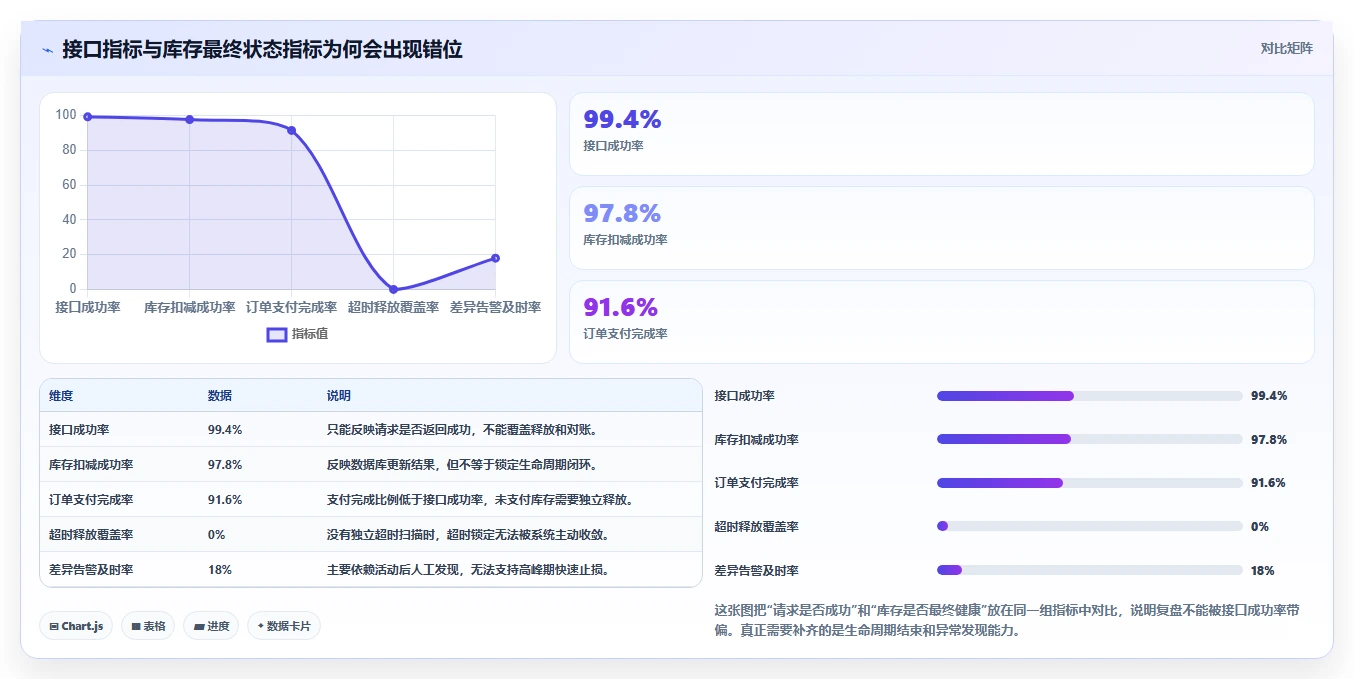Click the 差异告警及时率 x-axis label on chart
The width and height of the screenshot is (1354, 679).
[495, 307]
